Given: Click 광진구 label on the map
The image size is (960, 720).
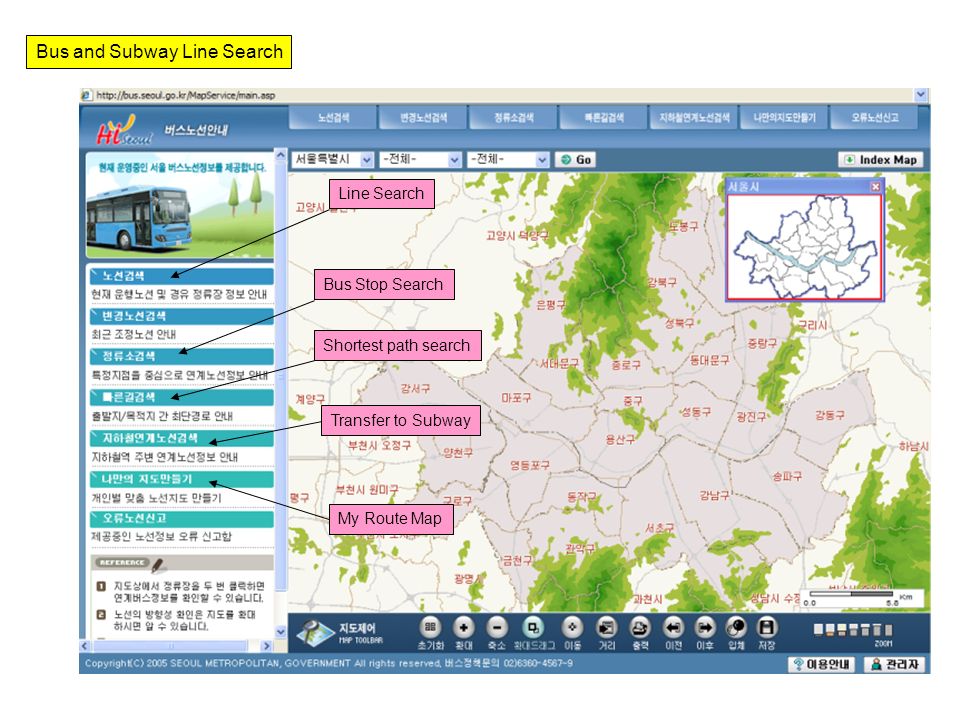Looking at the screenshot, I should [751, 417].
